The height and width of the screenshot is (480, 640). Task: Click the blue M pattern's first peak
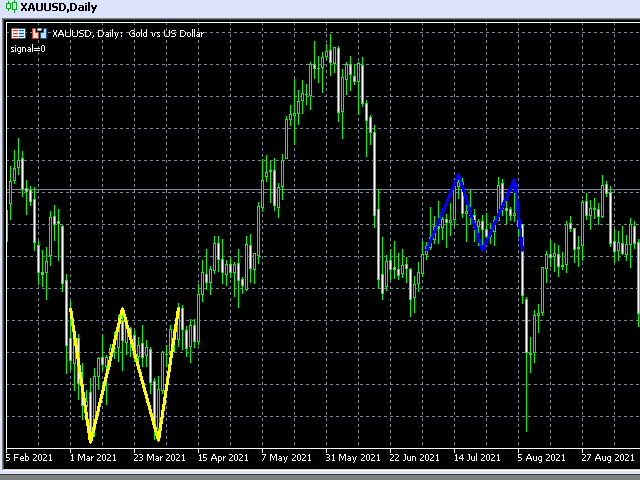pyautogui.click(x=459, y=177)
